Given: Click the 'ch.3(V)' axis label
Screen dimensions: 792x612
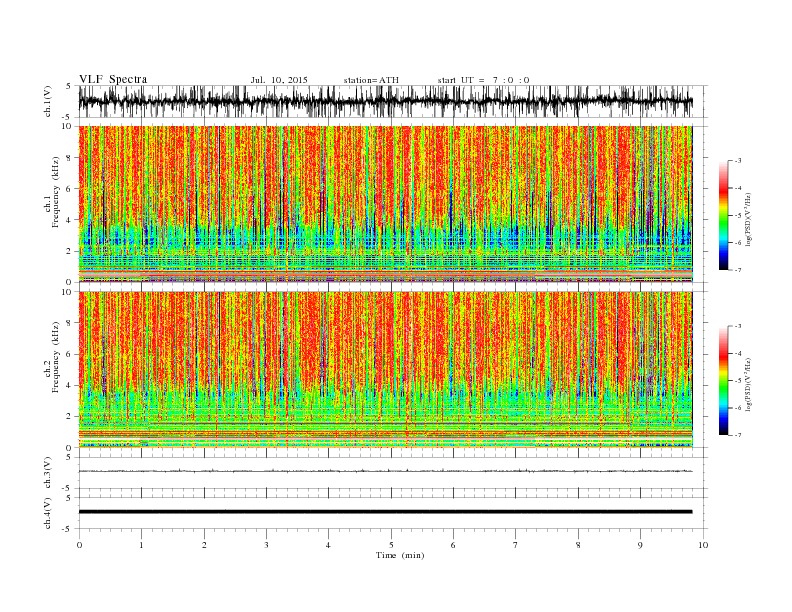Looking at the screenshot, I should (48, 473).
